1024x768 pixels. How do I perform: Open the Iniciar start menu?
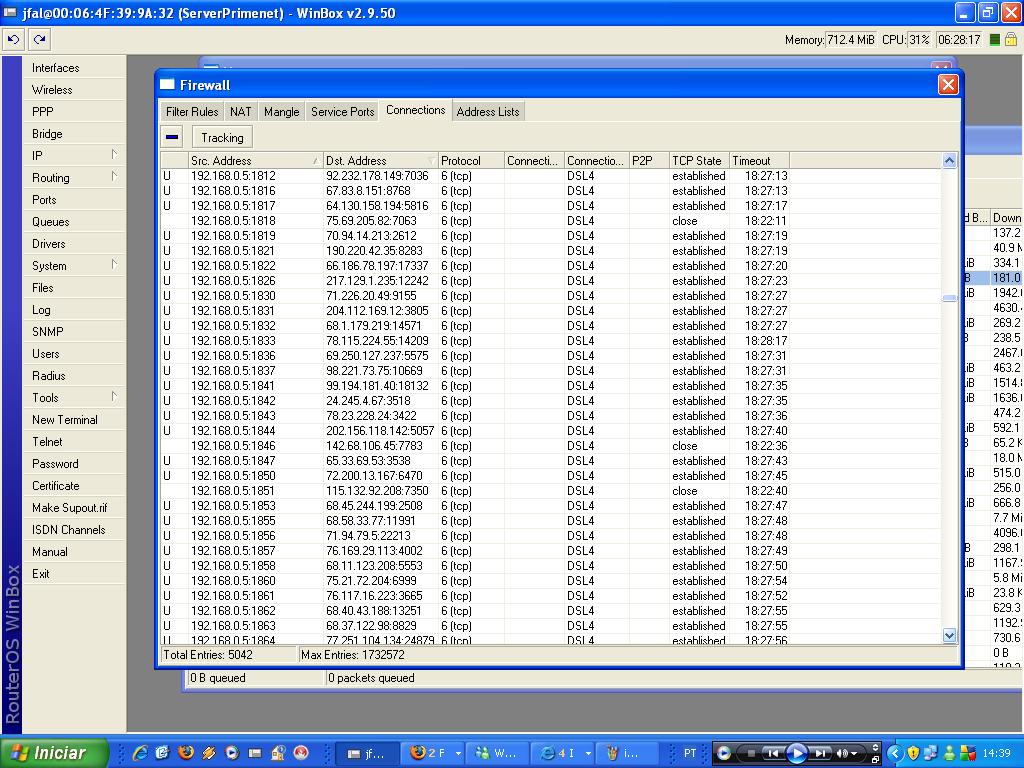[x=54, y=753]
